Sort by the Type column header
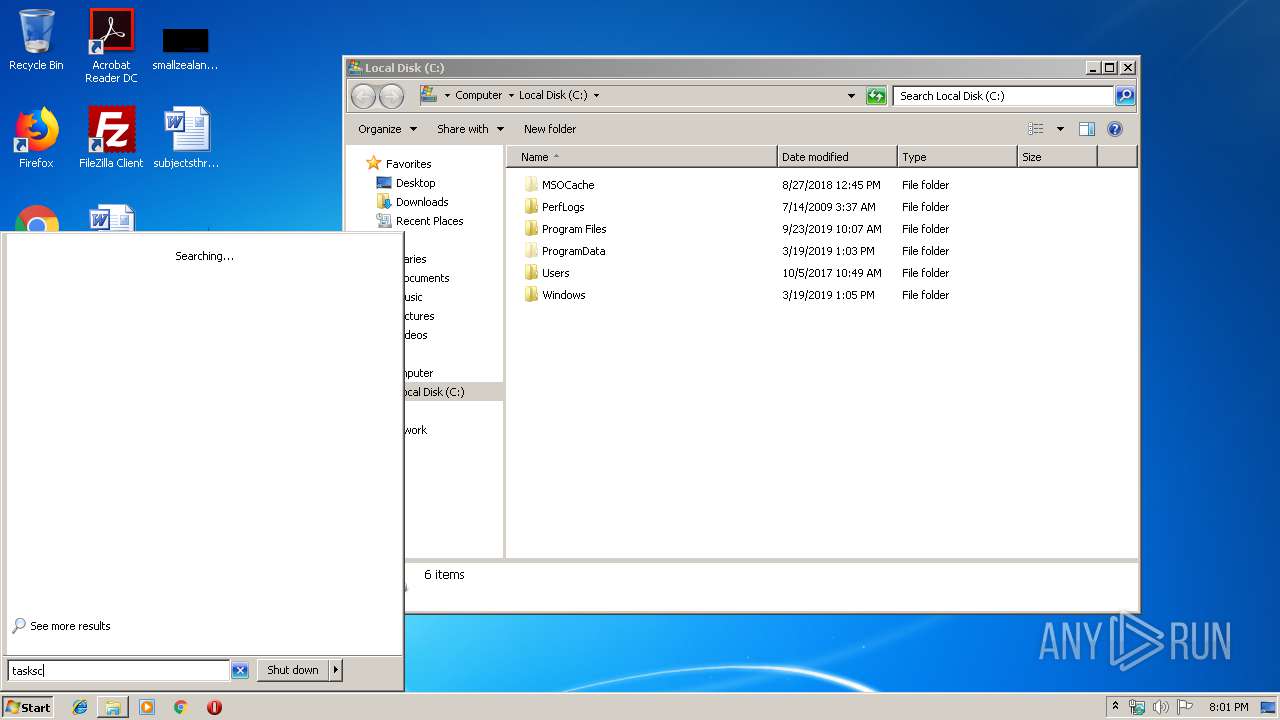The image size is (1280, 720). coord(957,157)
